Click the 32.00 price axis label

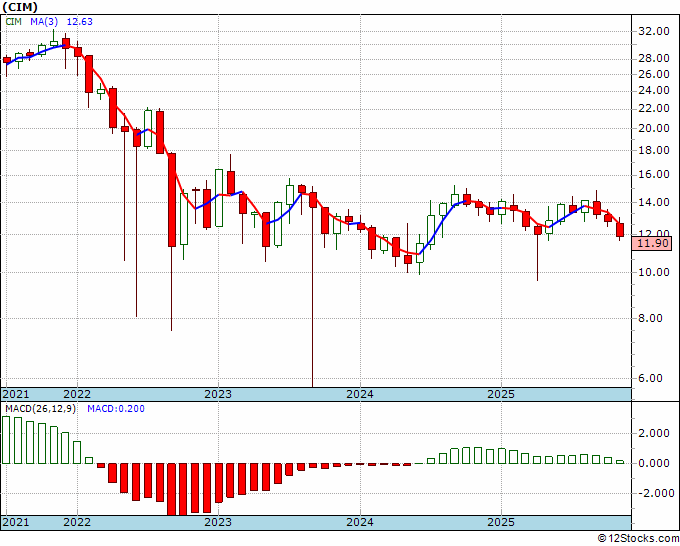coord(654,31)
